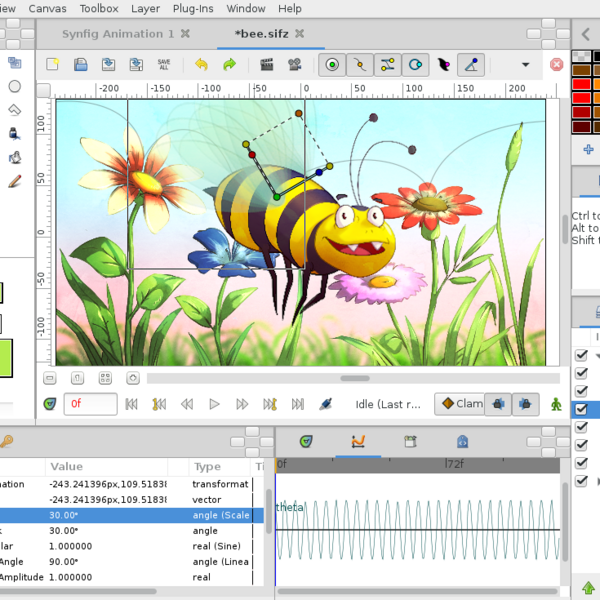Screen dimensions: 600x600
Task: Close the Synfig Animation 1 tab
Action: [x=185, y=34]
